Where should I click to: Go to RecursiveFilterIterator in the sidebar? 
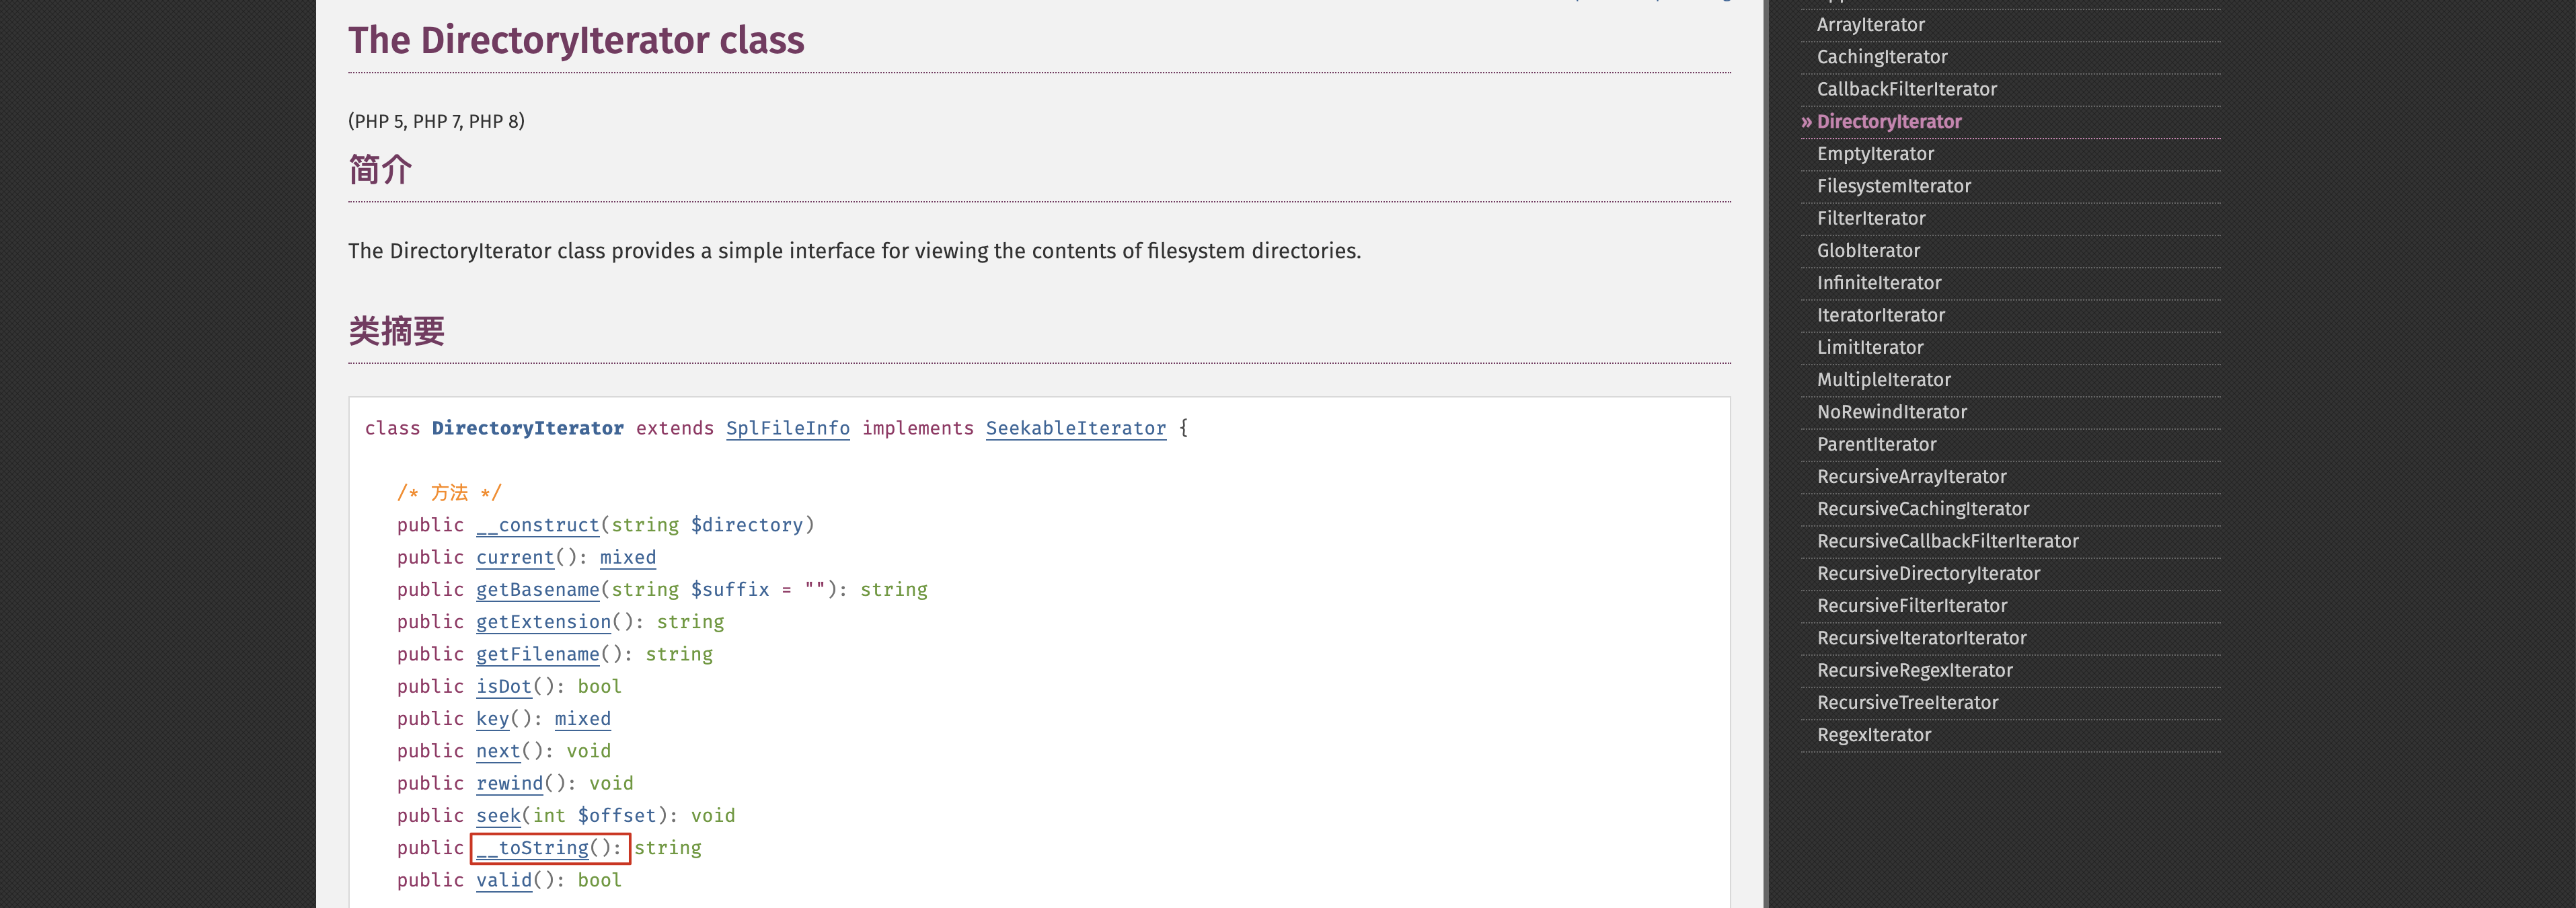pos(1912,606)
